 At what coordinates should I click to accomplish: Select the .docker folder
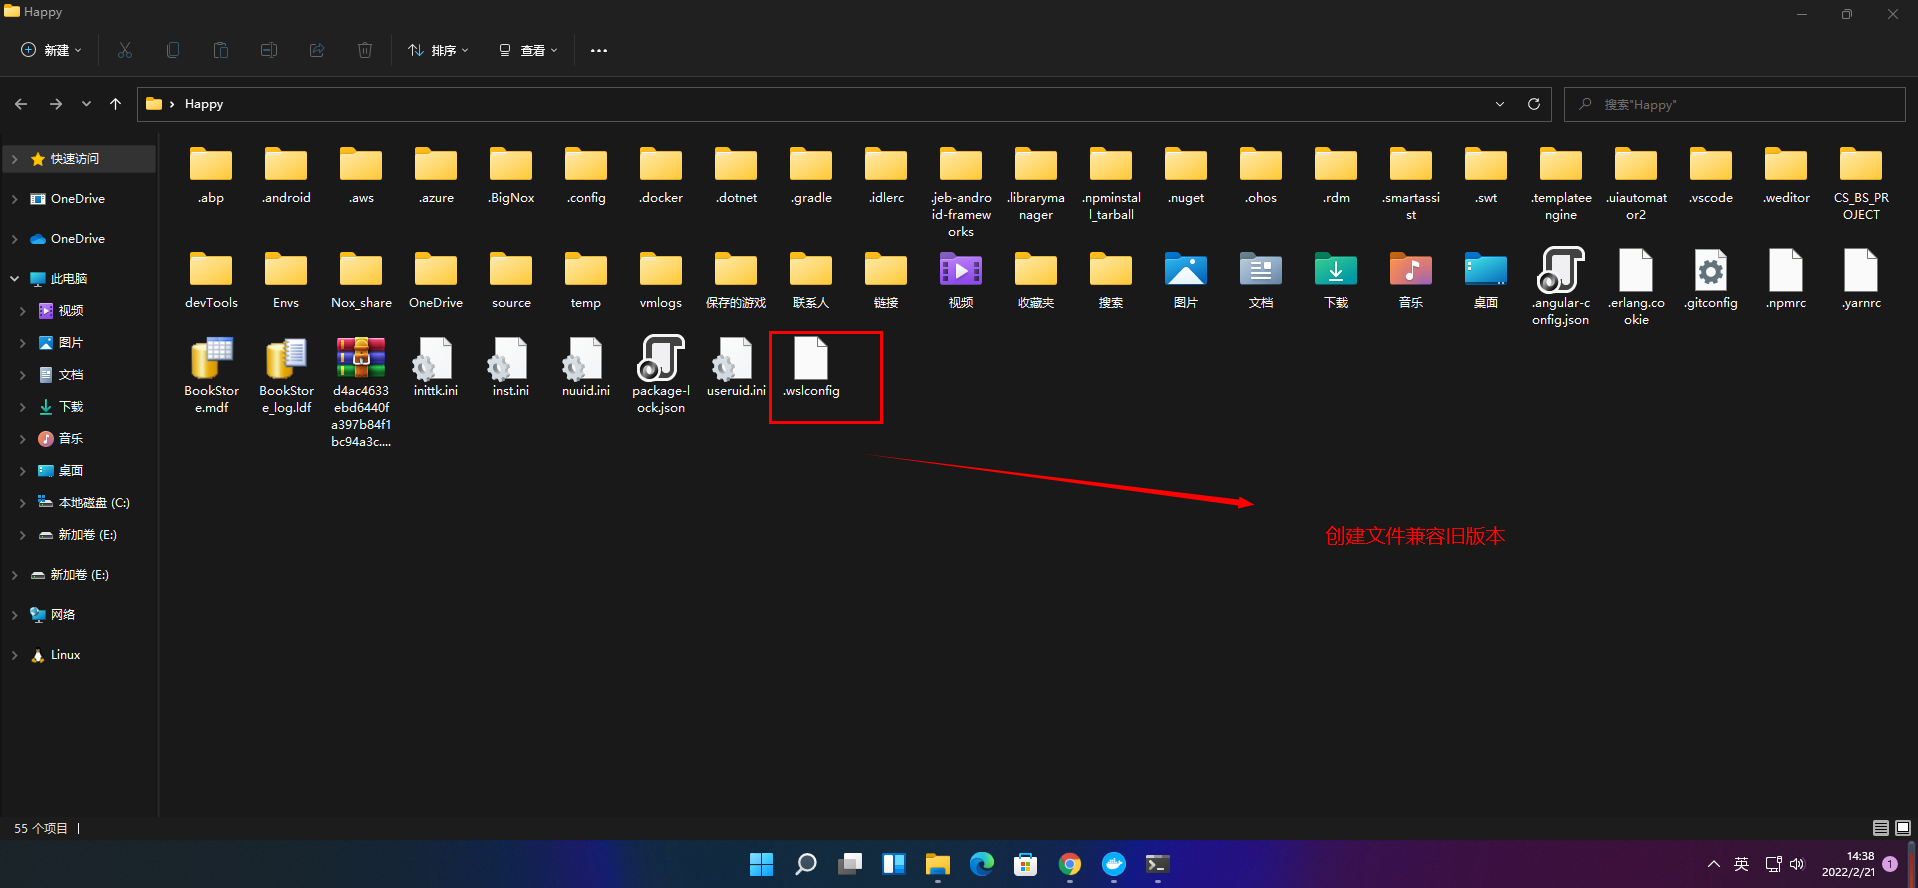click(x=661, y=176)
